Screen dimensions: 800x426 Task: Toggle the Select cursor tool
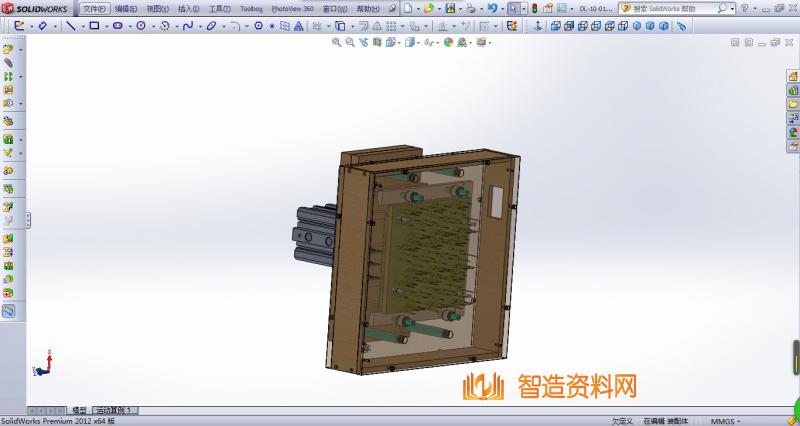click(512, 8)
